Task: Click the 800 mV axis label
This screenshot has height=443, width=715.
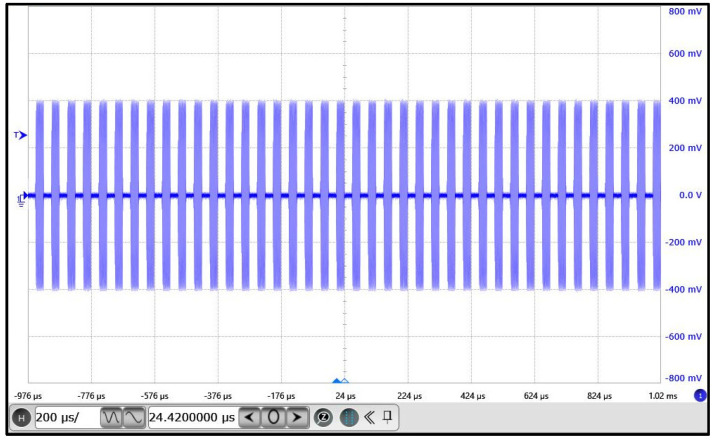Action: pyautogui.click(x=685, y=11)
